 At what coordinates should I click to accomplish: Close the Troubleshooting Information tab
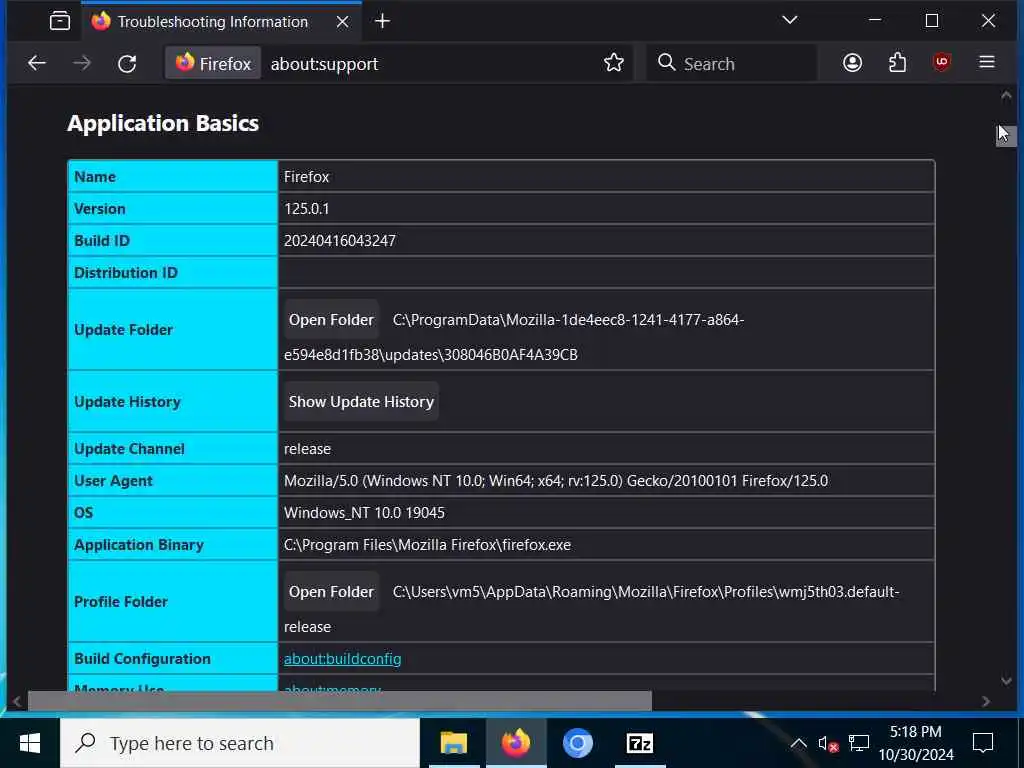click(x=342, y=22)
